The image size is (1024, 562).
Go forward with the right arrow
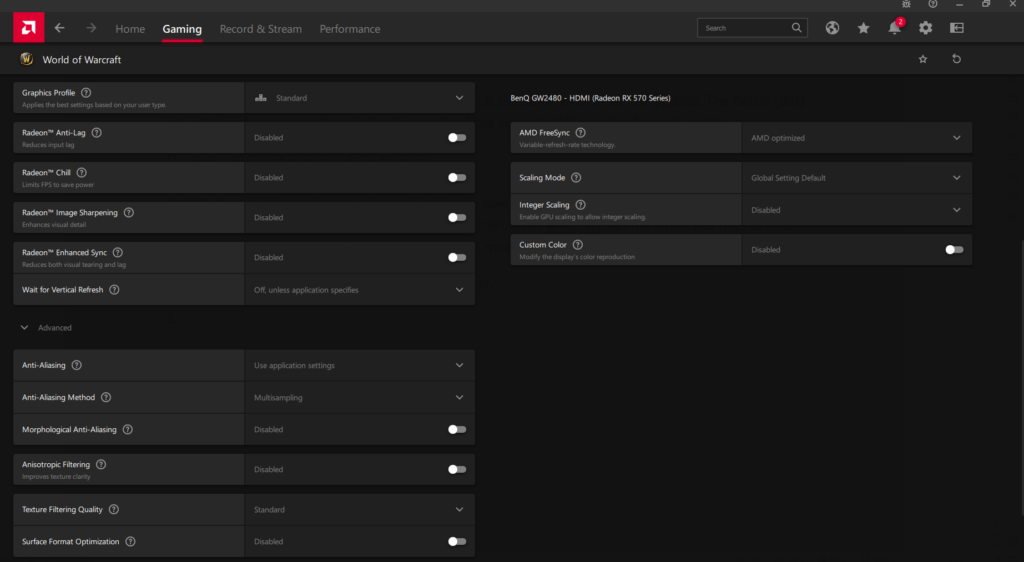(91, 28)
